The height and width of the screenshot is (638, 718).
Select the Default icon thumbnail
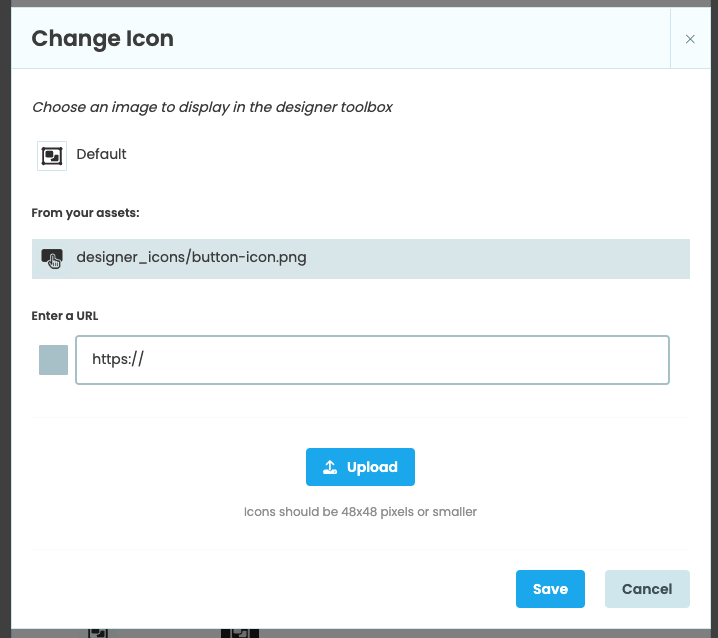[52, 156]
